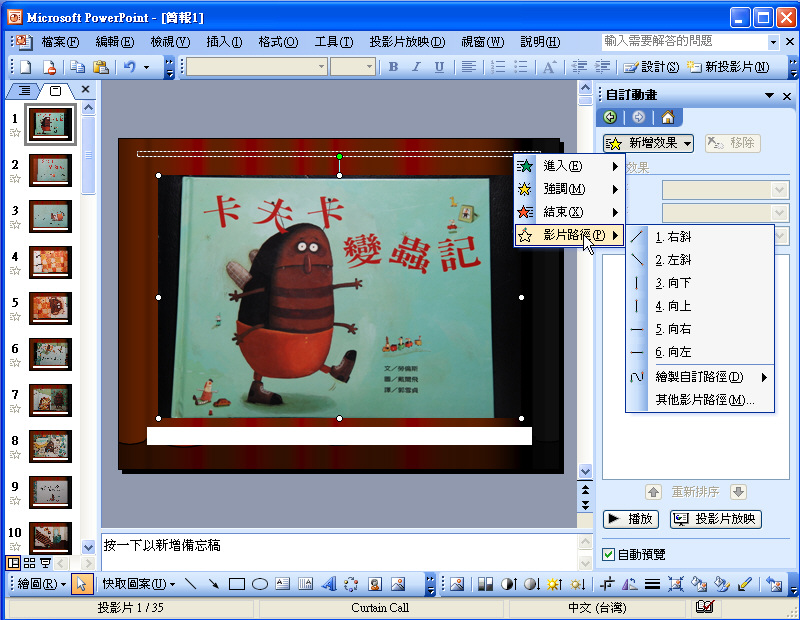Screen dimensions: 800x620
Task: Open the Undo history dropdown arrow
Action: 146,67
